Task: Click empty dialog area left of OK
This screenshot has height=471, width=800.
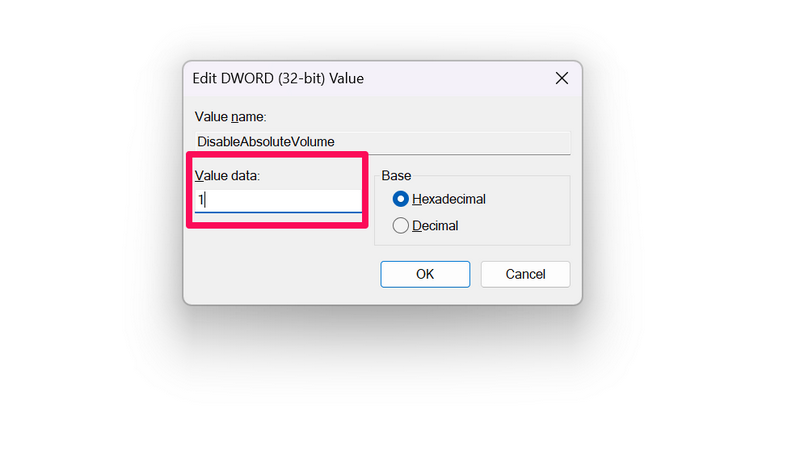Action: click(280, 274)
